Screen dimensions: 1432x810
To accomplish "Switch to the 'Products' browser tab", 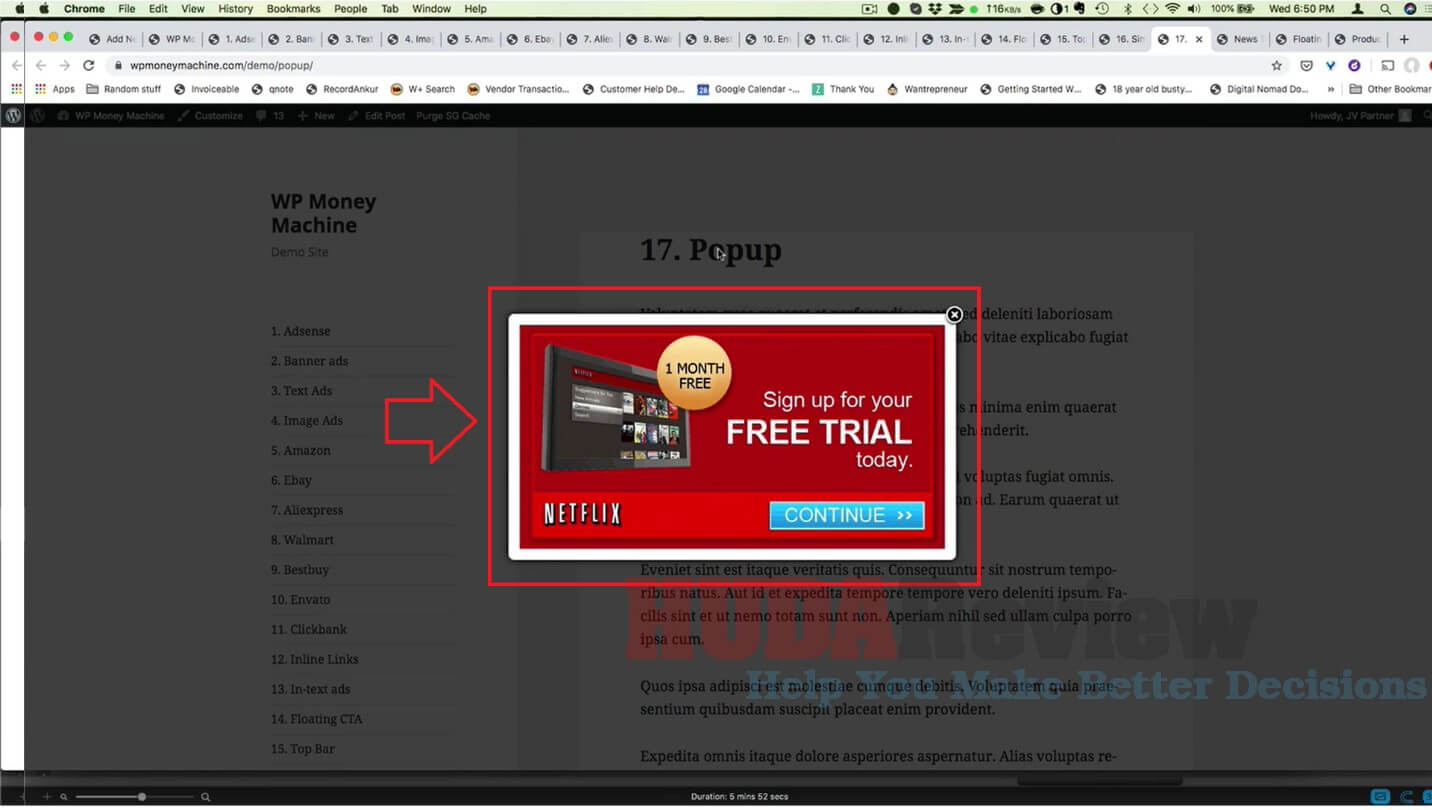I will click(1357, 39).
